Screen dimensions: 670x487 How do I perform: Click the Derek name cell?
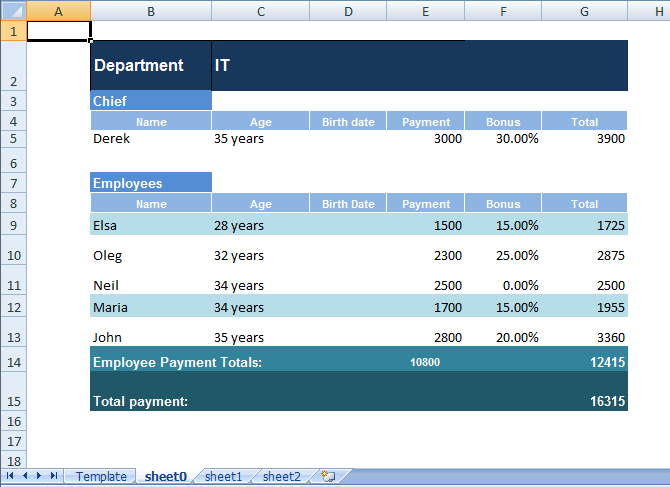click(151, 139)
